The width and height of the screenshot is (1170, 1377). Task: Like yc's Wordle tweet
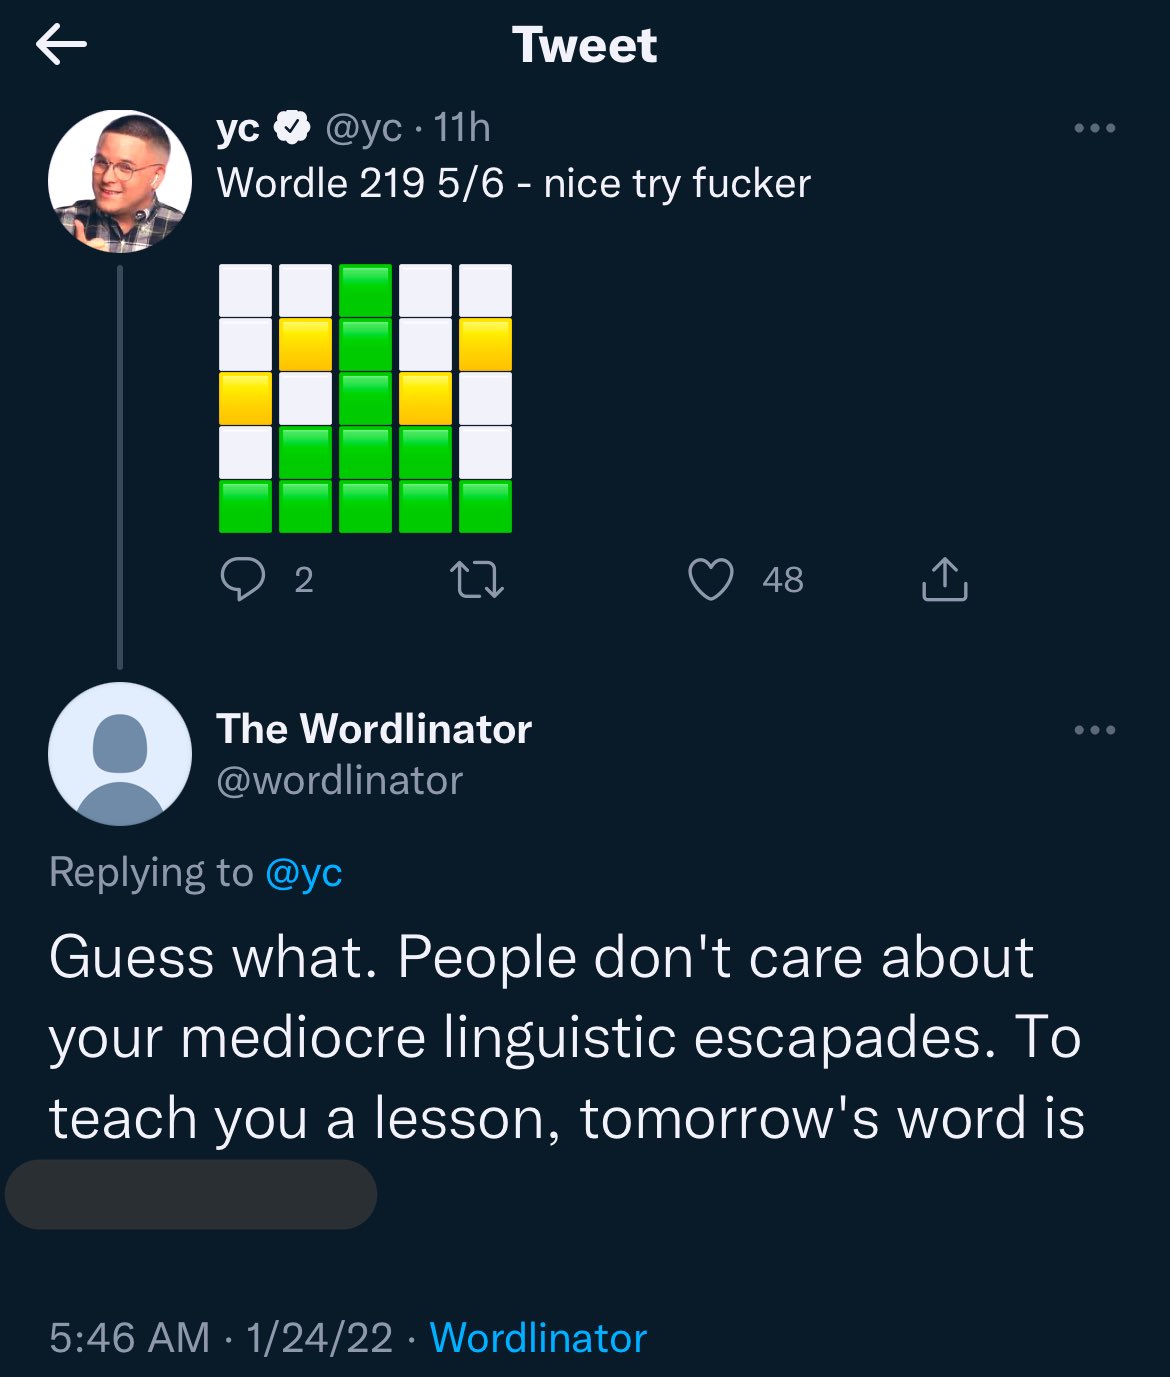tap(711, 579)
